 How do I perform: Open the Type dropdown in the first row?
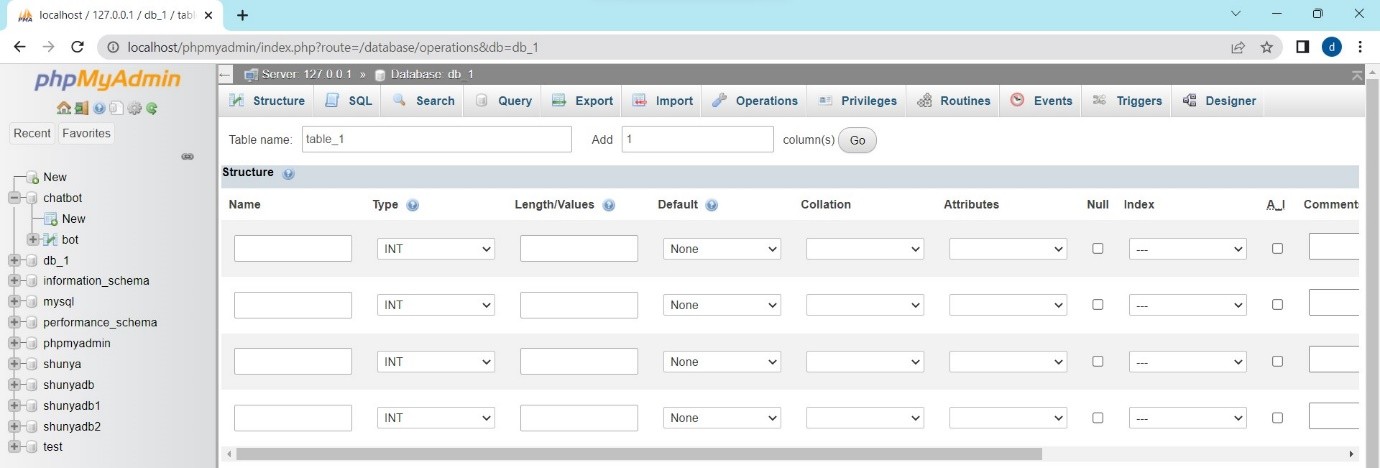[436, 249]
